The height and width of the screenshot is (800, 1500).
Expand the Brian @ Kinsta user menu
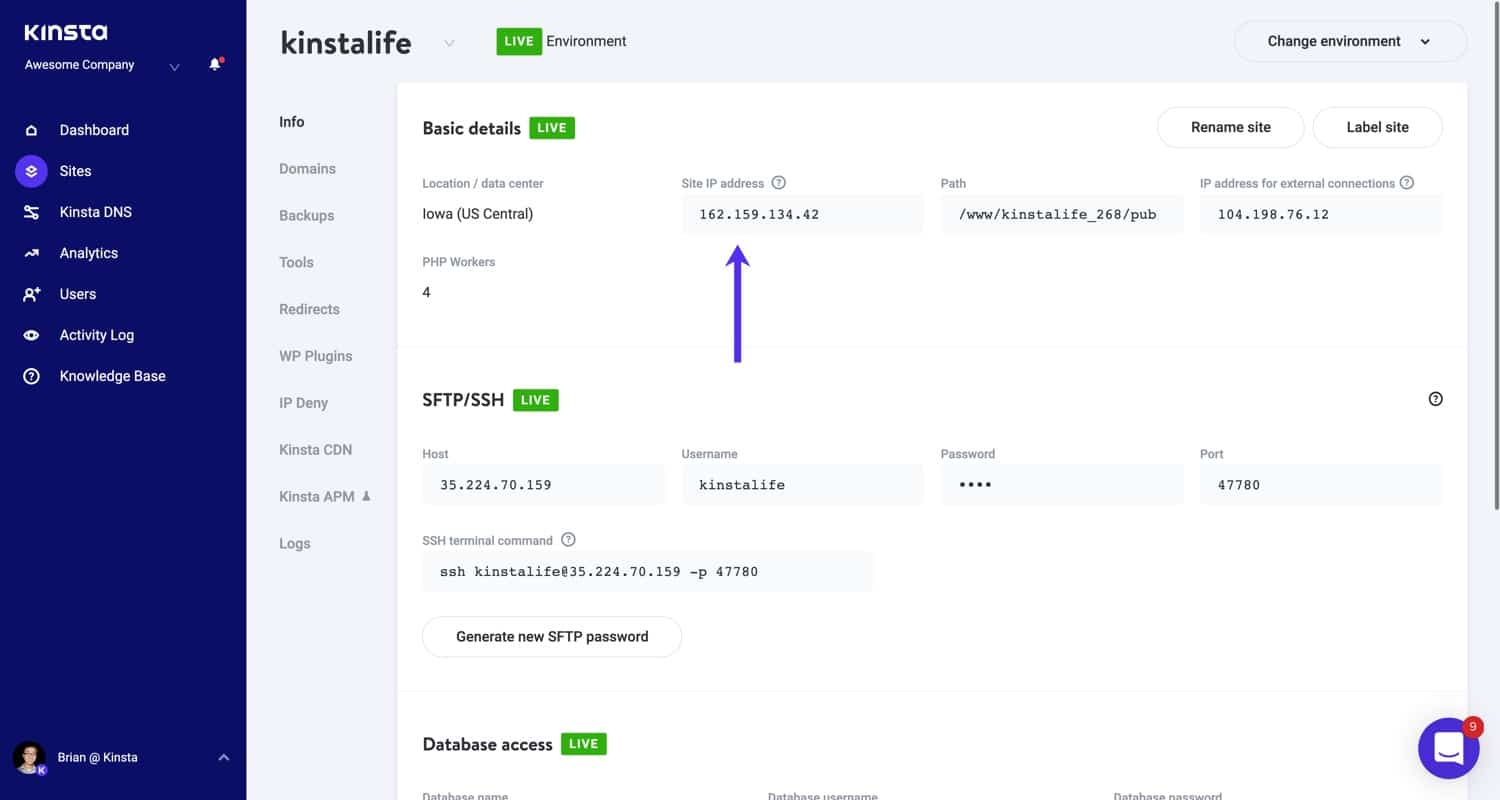pyautogui.click(x=224, y=758)
